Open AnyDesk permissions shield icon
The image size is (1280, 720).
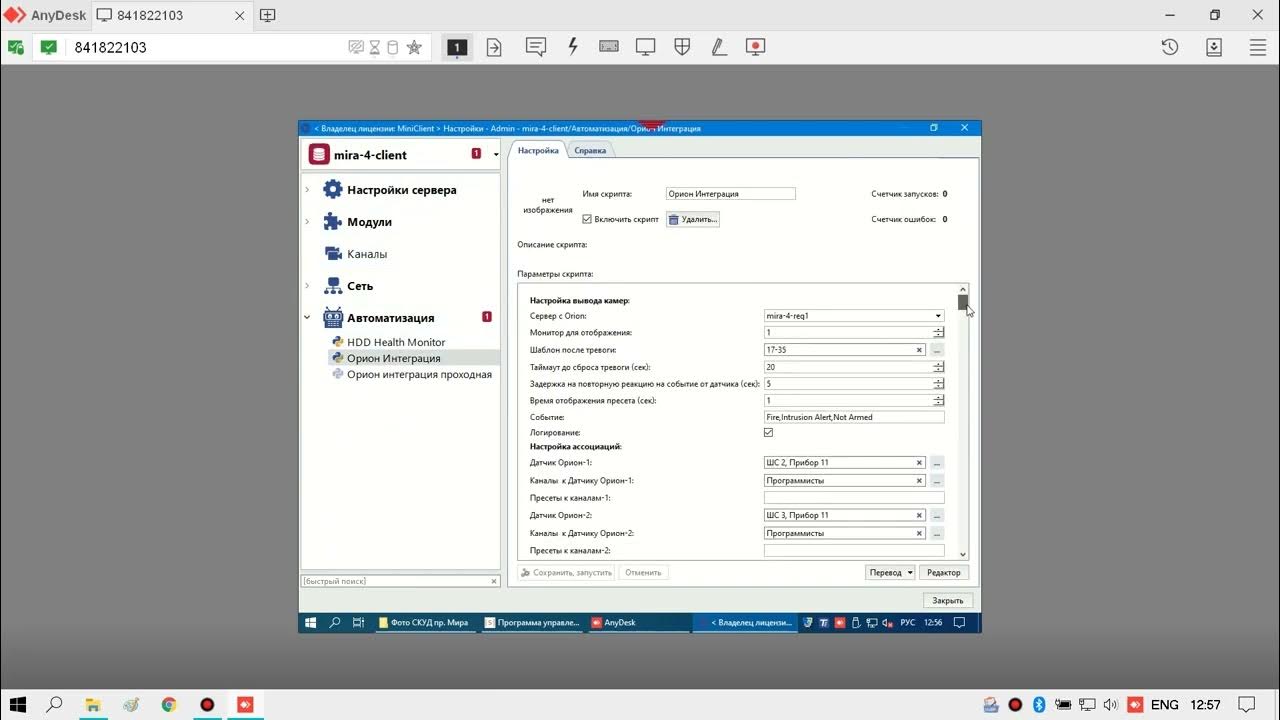(682, 47)
